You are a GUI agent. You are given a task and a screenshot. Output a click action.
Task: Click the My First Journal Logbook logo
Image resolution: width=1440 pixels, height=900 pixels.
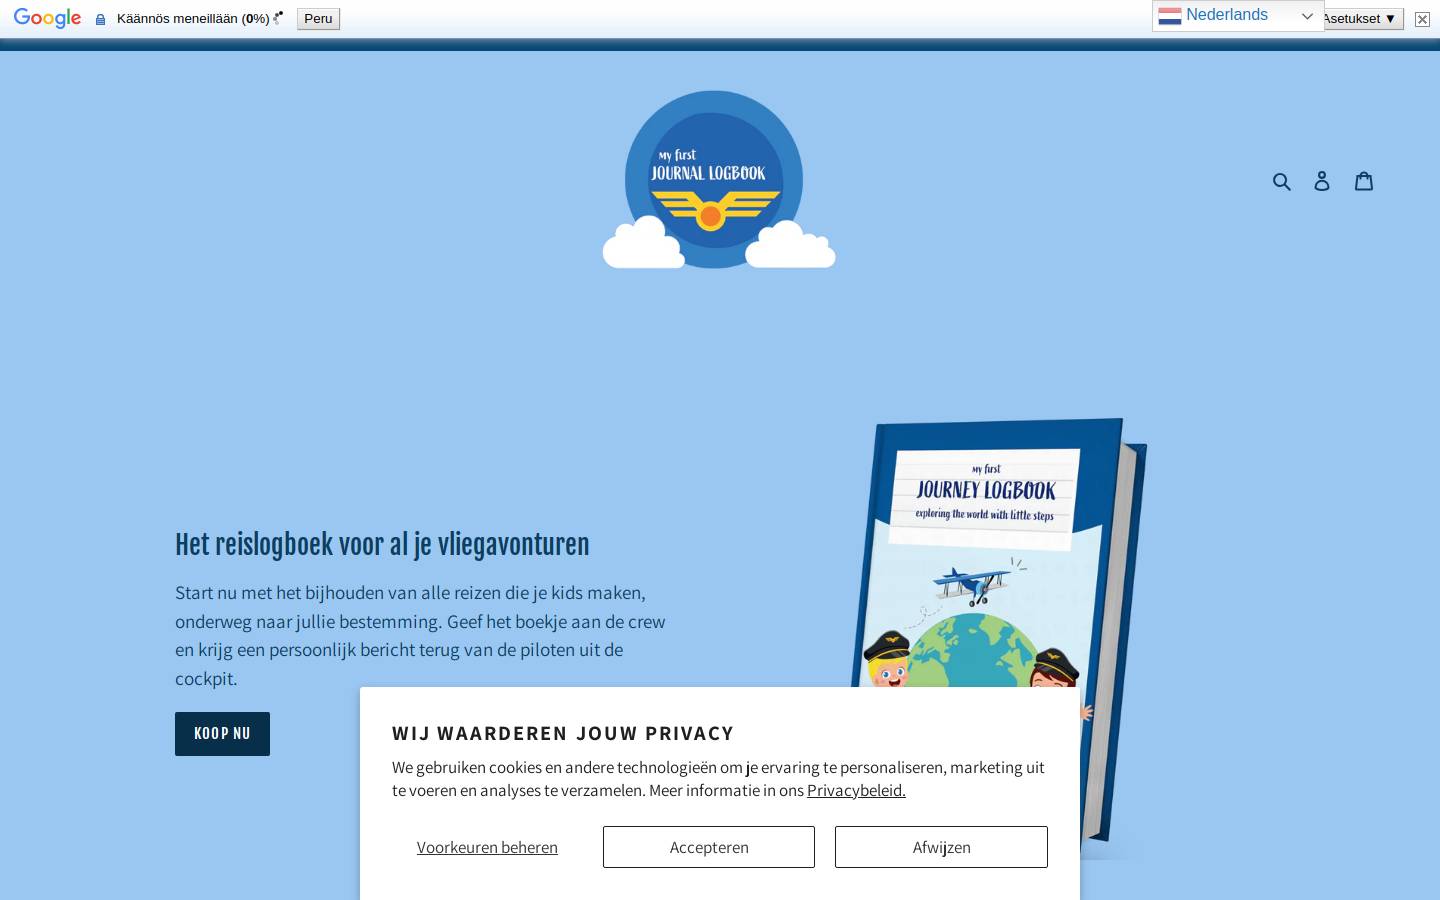point(719,180)
